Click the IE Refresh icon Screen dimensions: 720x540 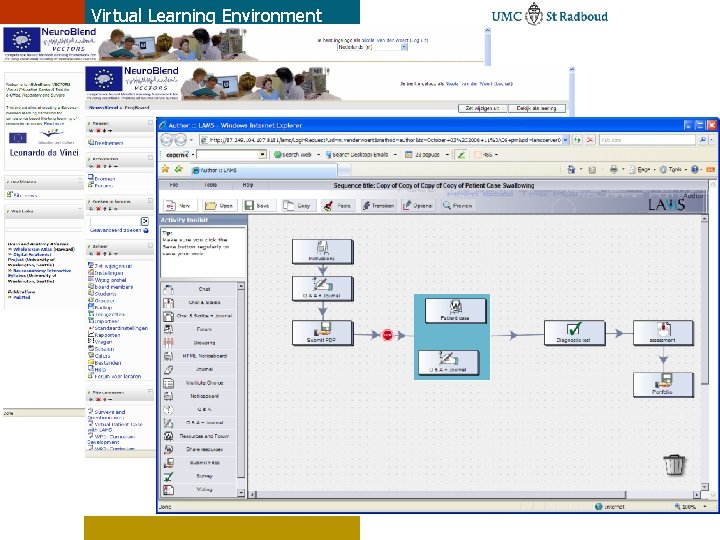point(577,140)
